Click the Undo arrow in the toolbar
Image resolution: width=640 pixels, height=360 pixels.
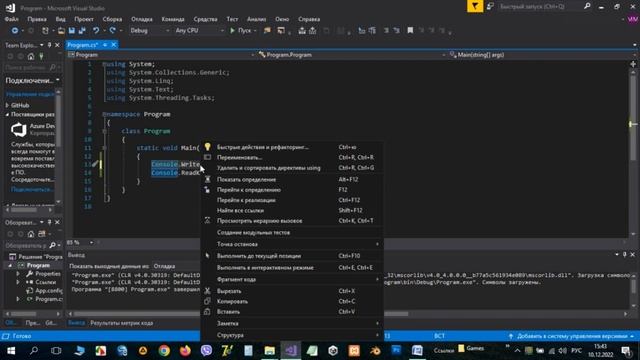pyautogui.click(x=96, y=31)
